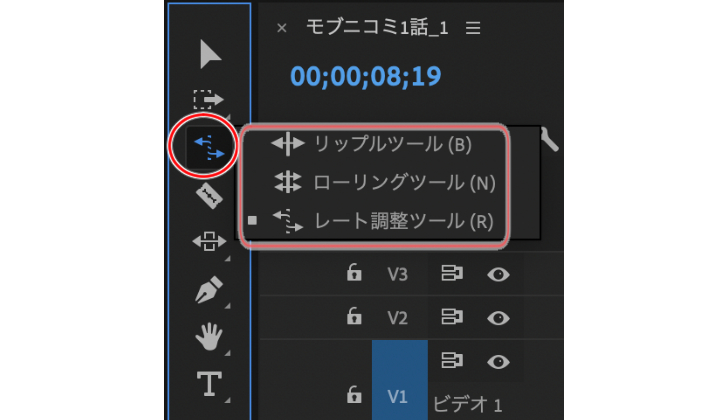
Task: Toggle lock on V2 track
Action: tap(354, 317)
